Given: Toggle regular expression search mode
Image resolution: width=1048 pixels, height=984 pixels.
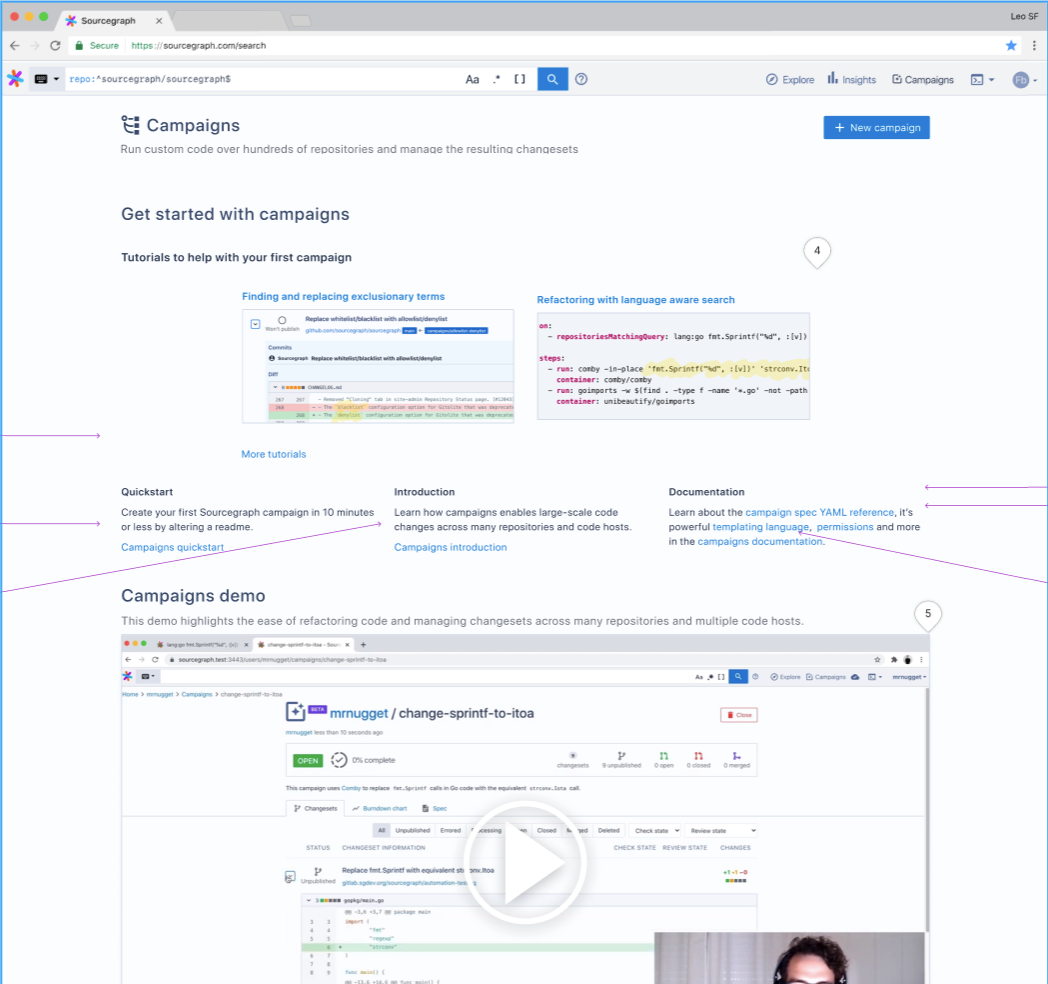Looking at the screenshot, I should click(x=497, y=79).
